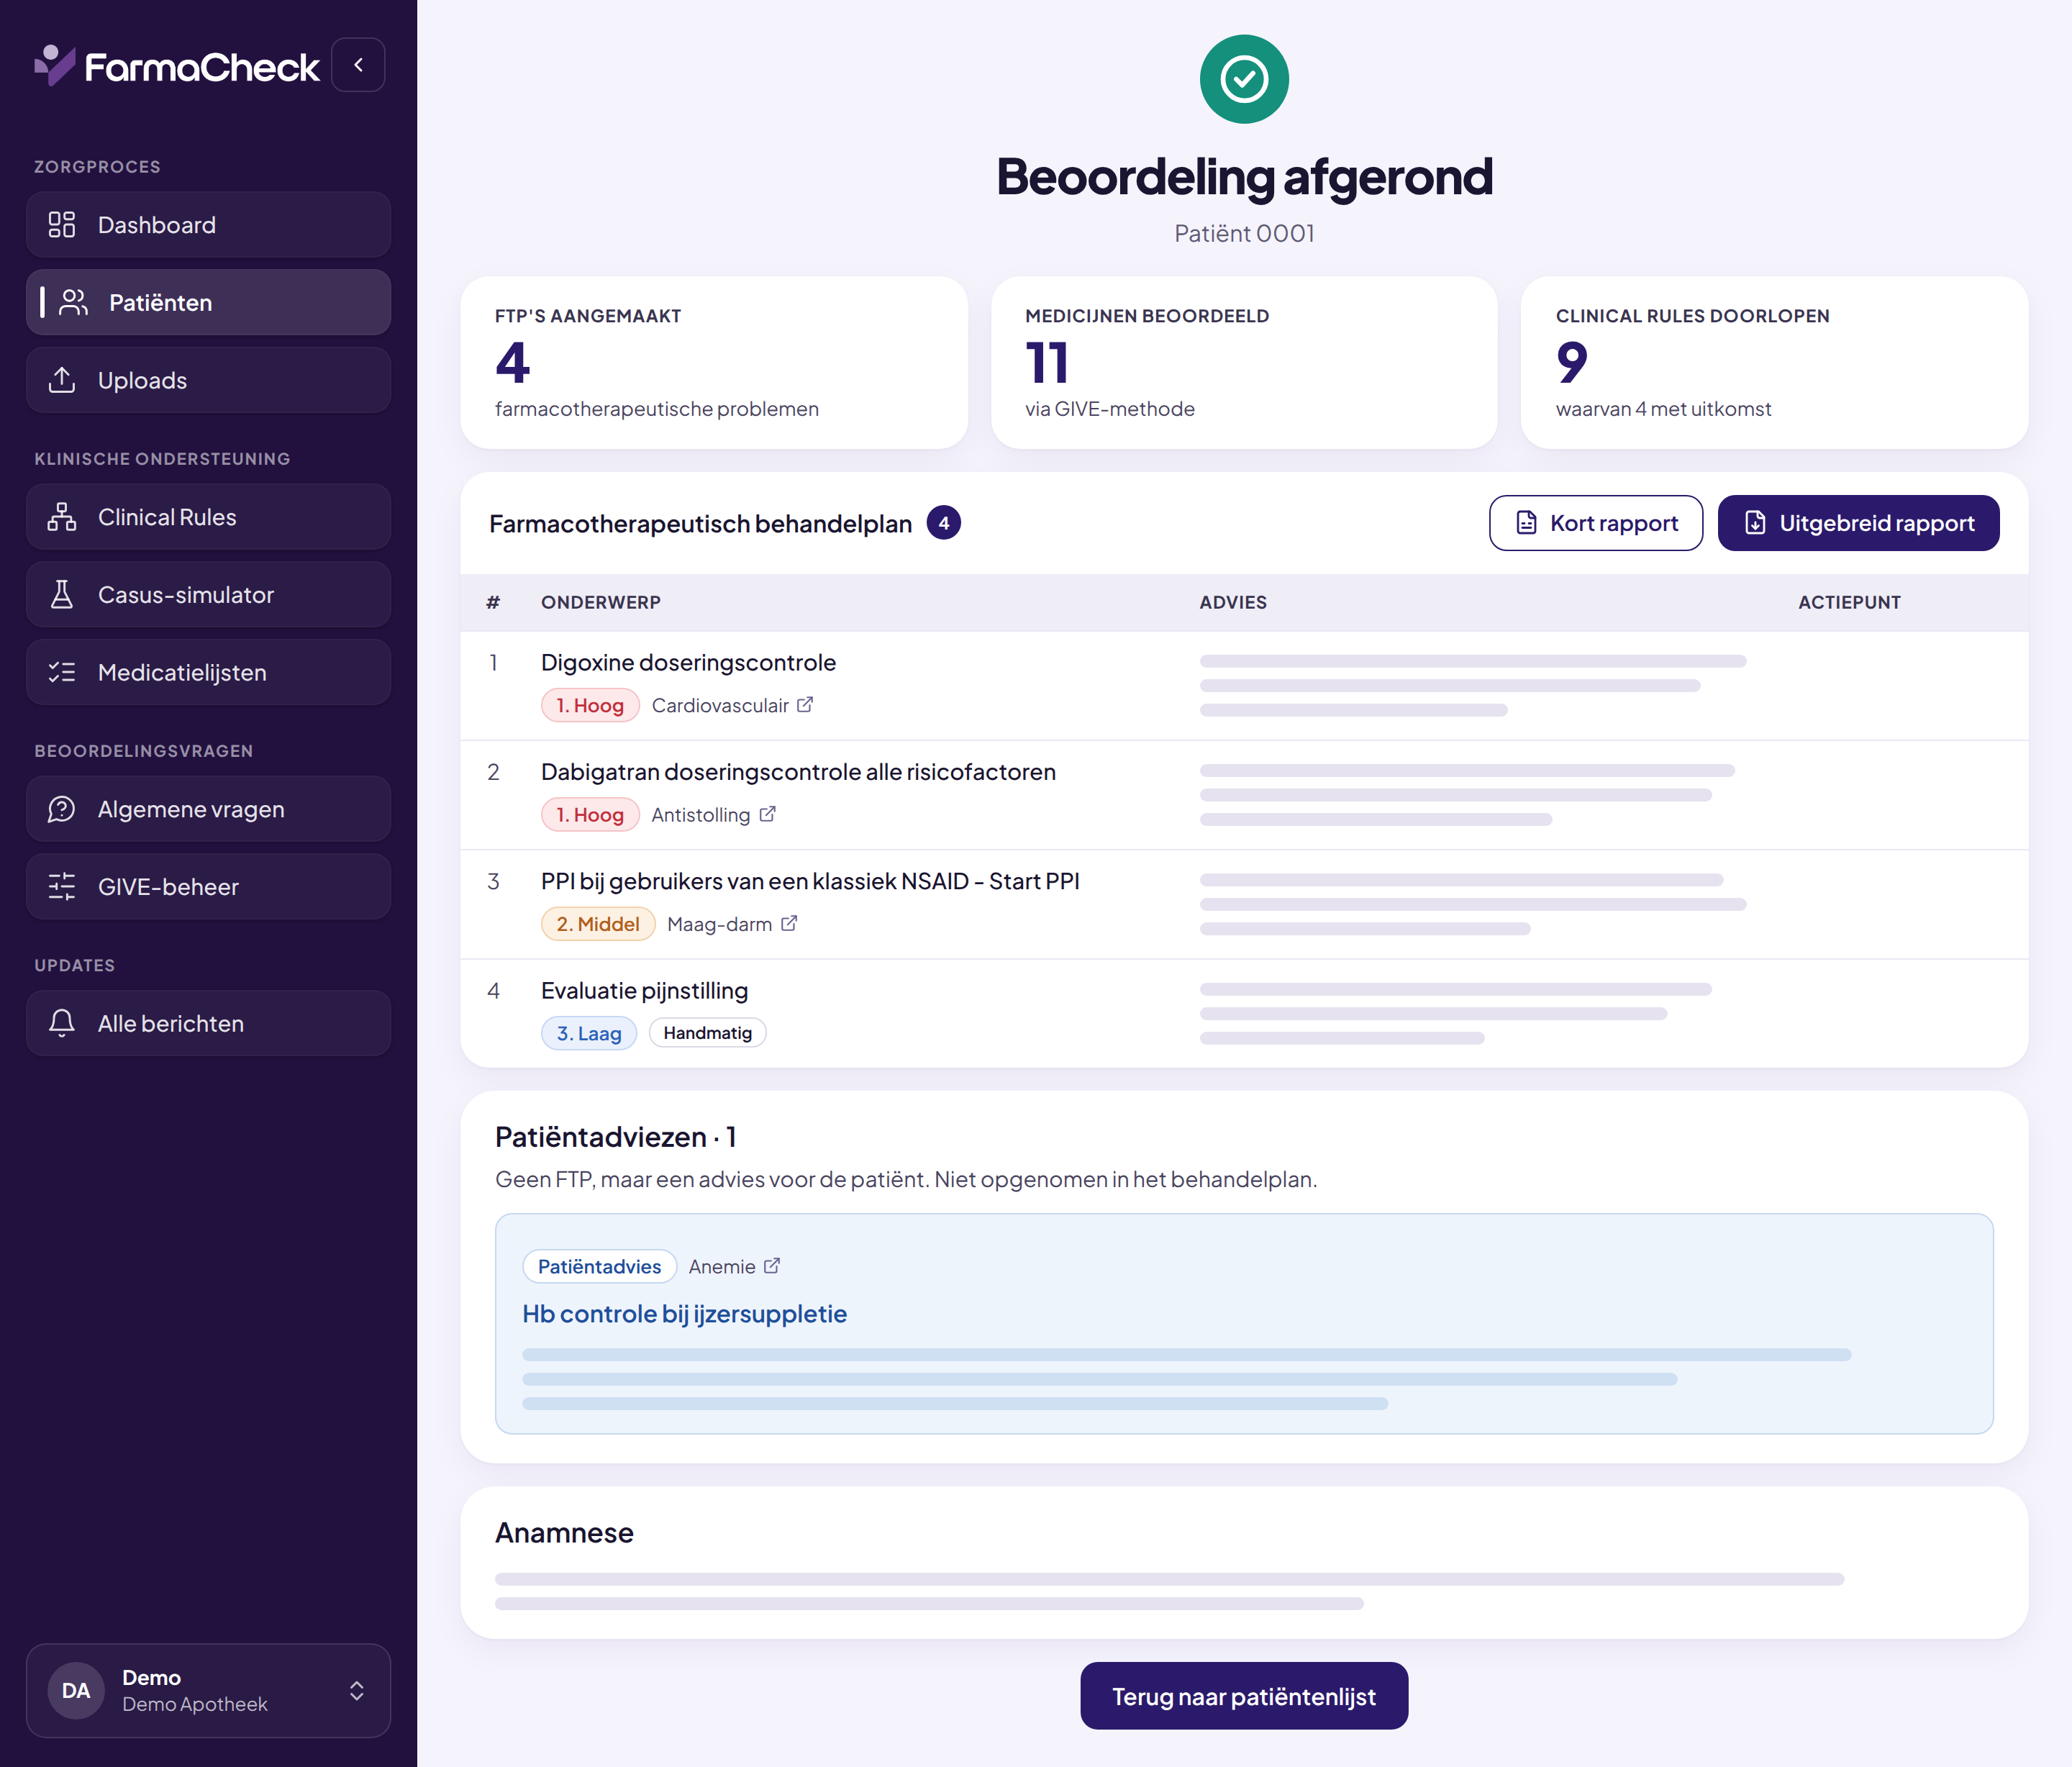The height and width of the screenshot is (1767, 2072).
Task: Select the Digoxine doseringscontrole row
Action: pos(1244,686)
